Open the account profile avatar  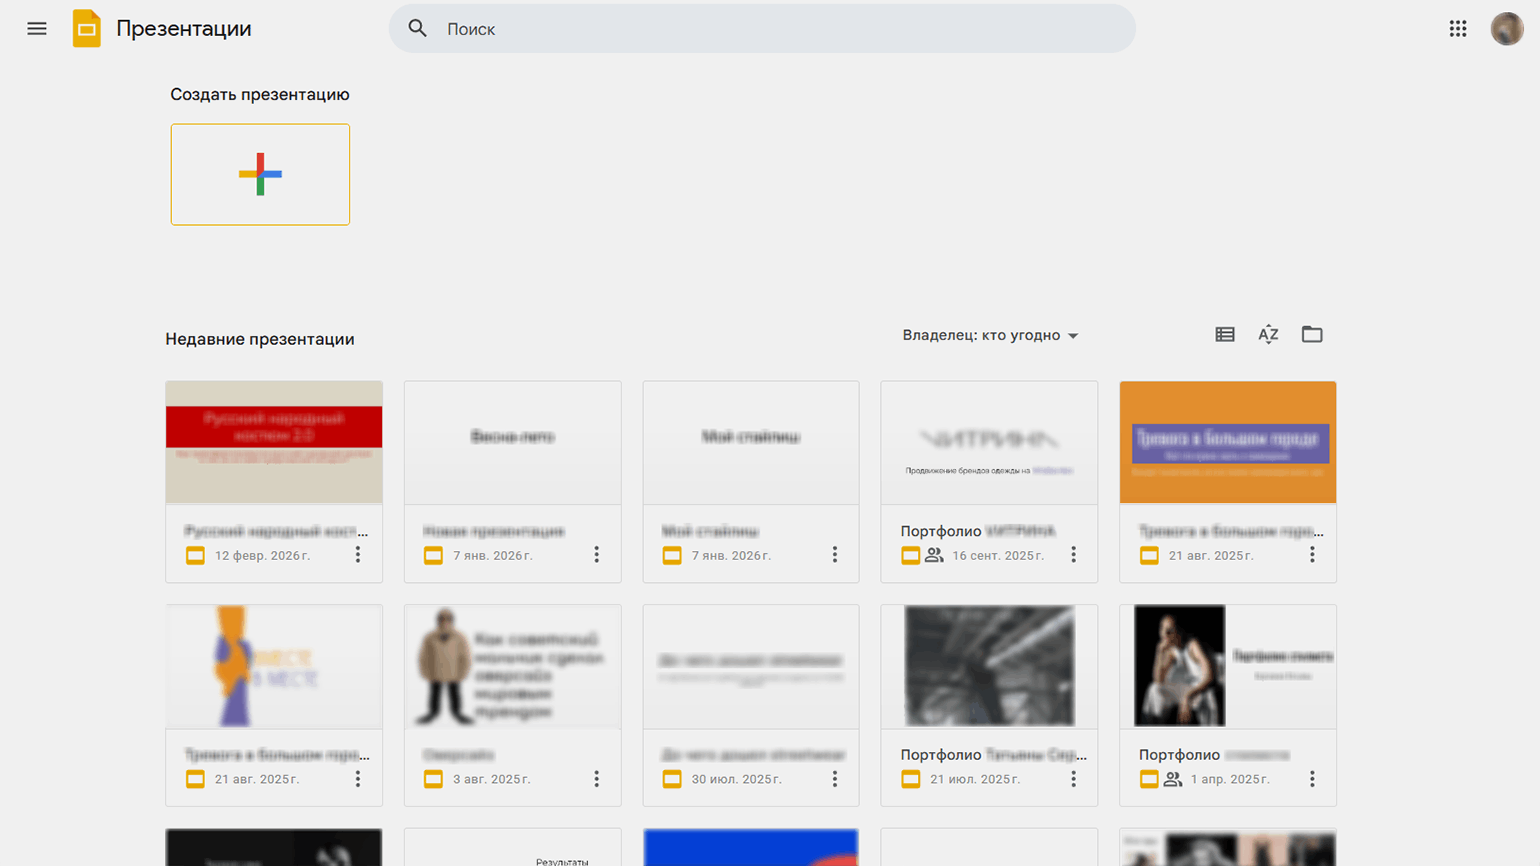[1506, 29]
